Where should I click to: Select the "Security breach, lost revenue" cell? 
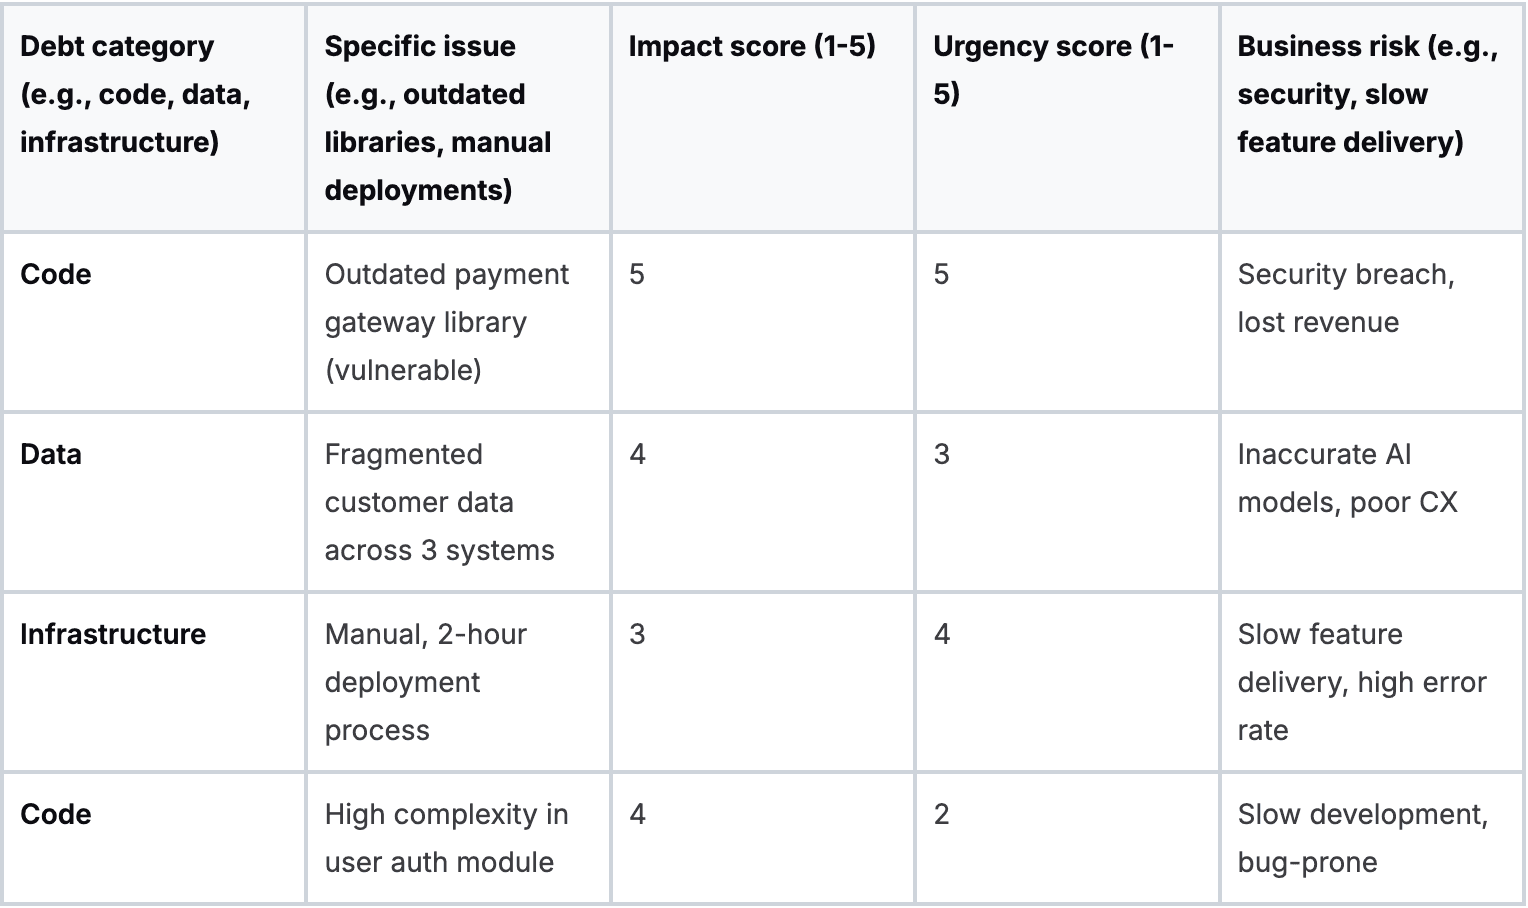click(1346, 298)
